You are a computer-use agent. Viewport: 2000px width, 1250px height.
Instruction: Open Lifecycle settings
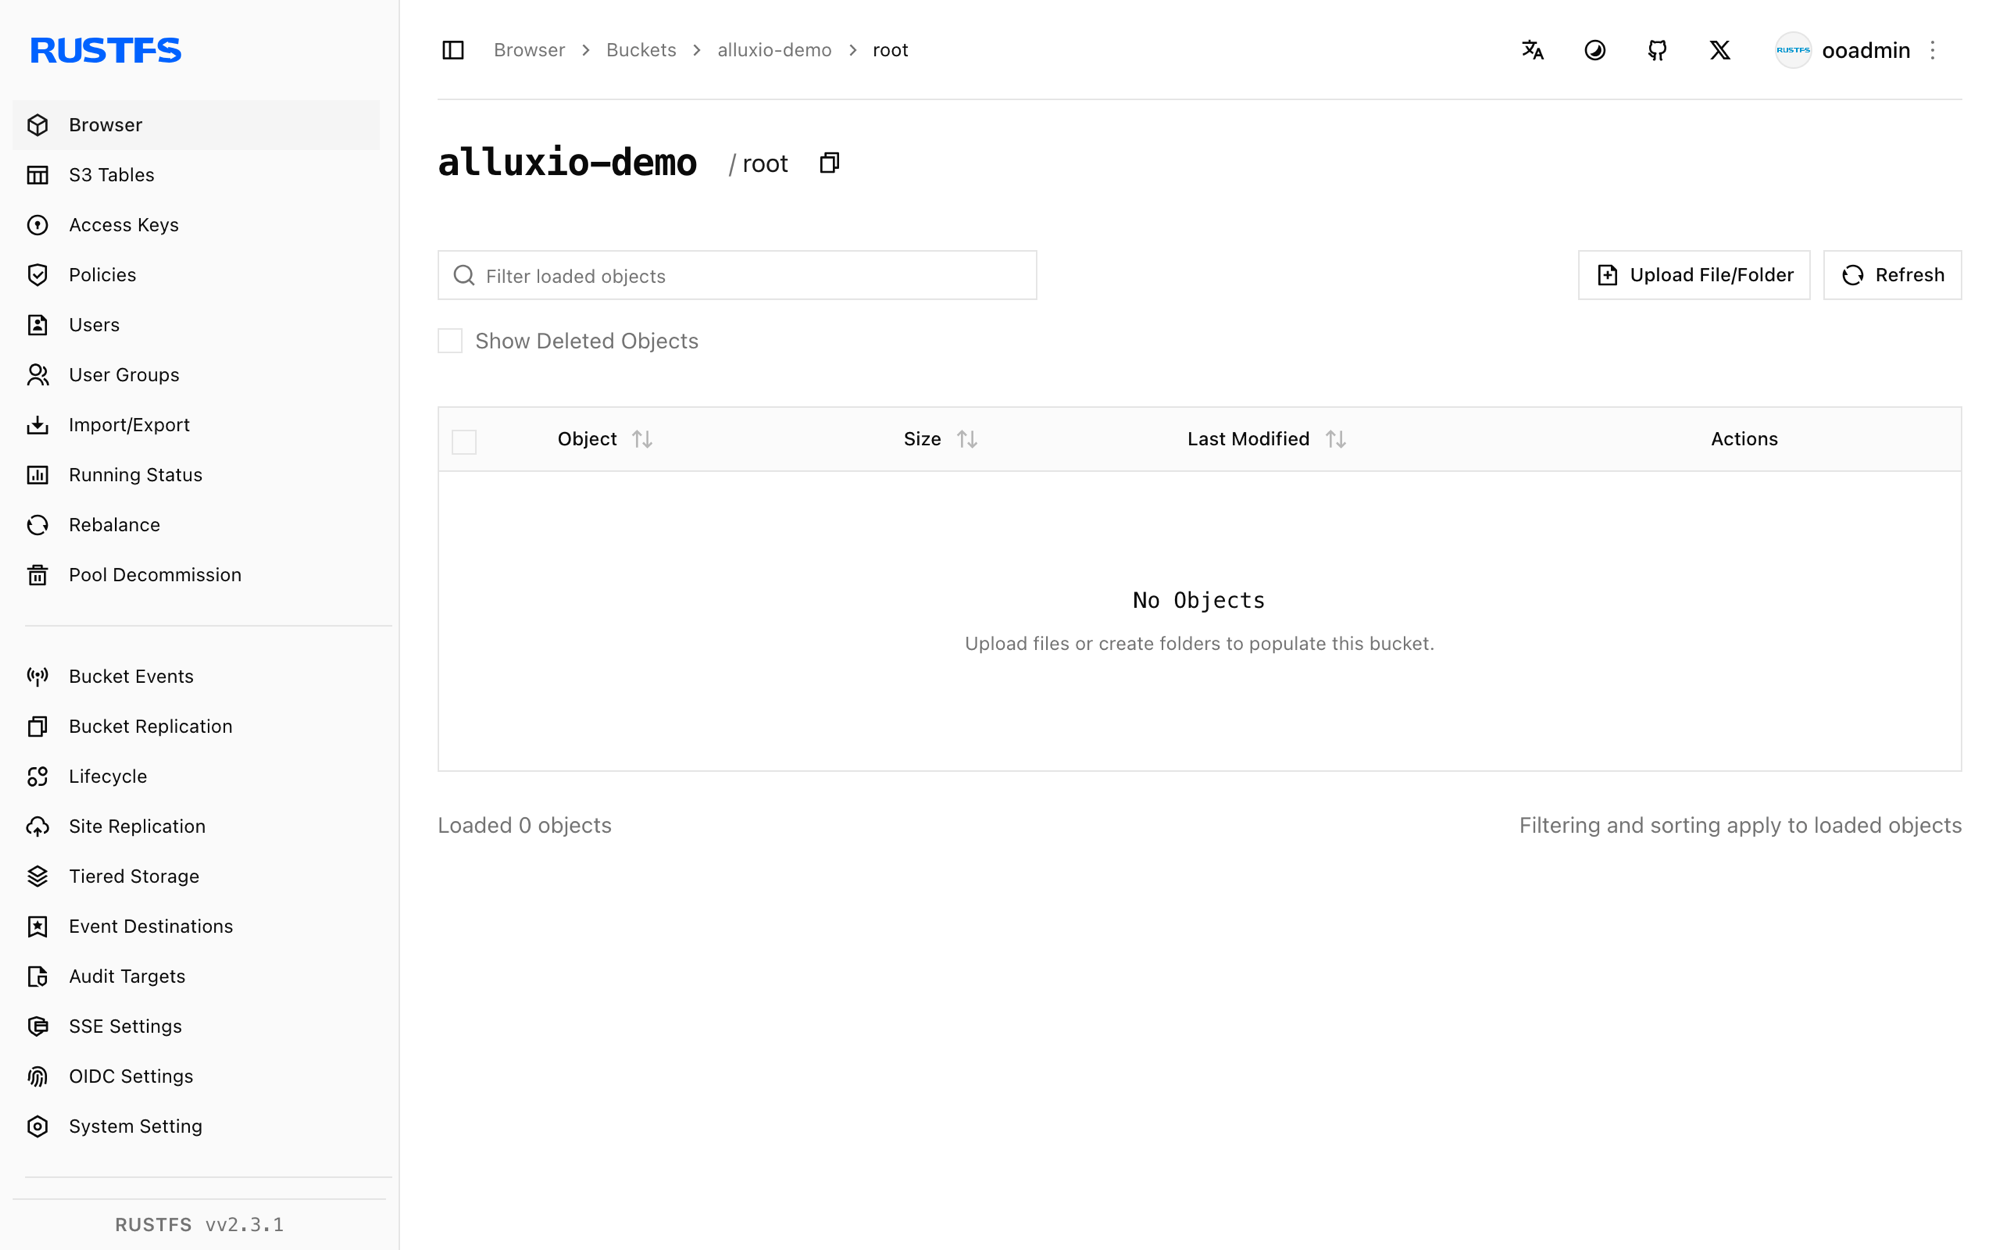click(x=196, y=777)
